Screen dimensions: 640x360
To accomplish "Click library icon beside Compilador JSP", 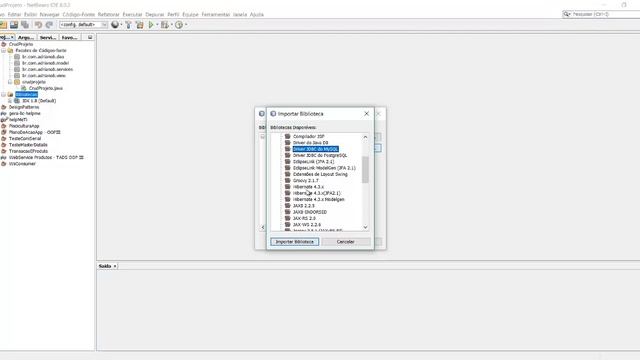I will [287, 136].
